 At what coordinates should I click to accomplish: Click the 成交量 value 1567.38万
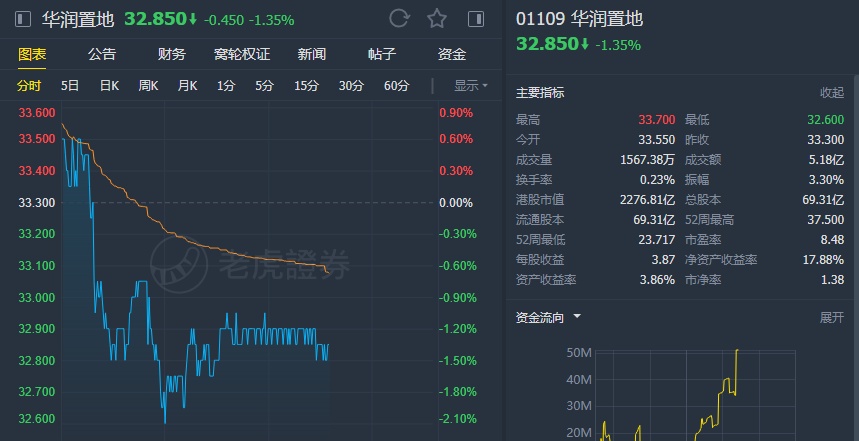point(648,159)
